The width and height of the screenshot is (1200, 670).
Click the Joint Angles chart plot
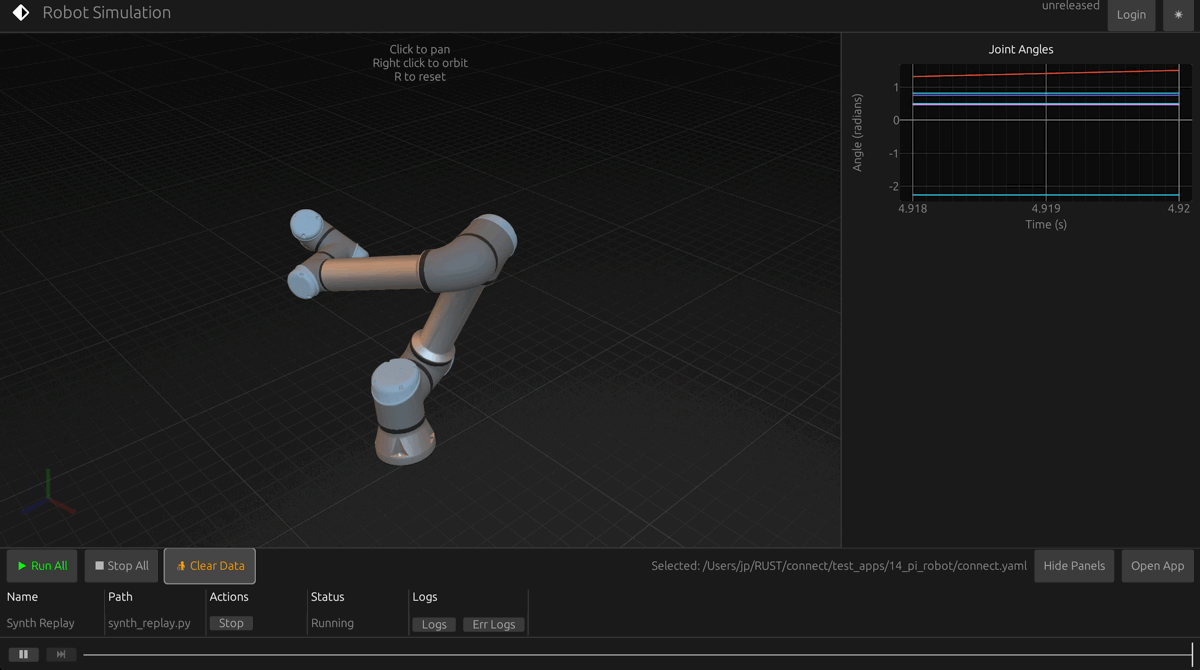pos(1046,131)
